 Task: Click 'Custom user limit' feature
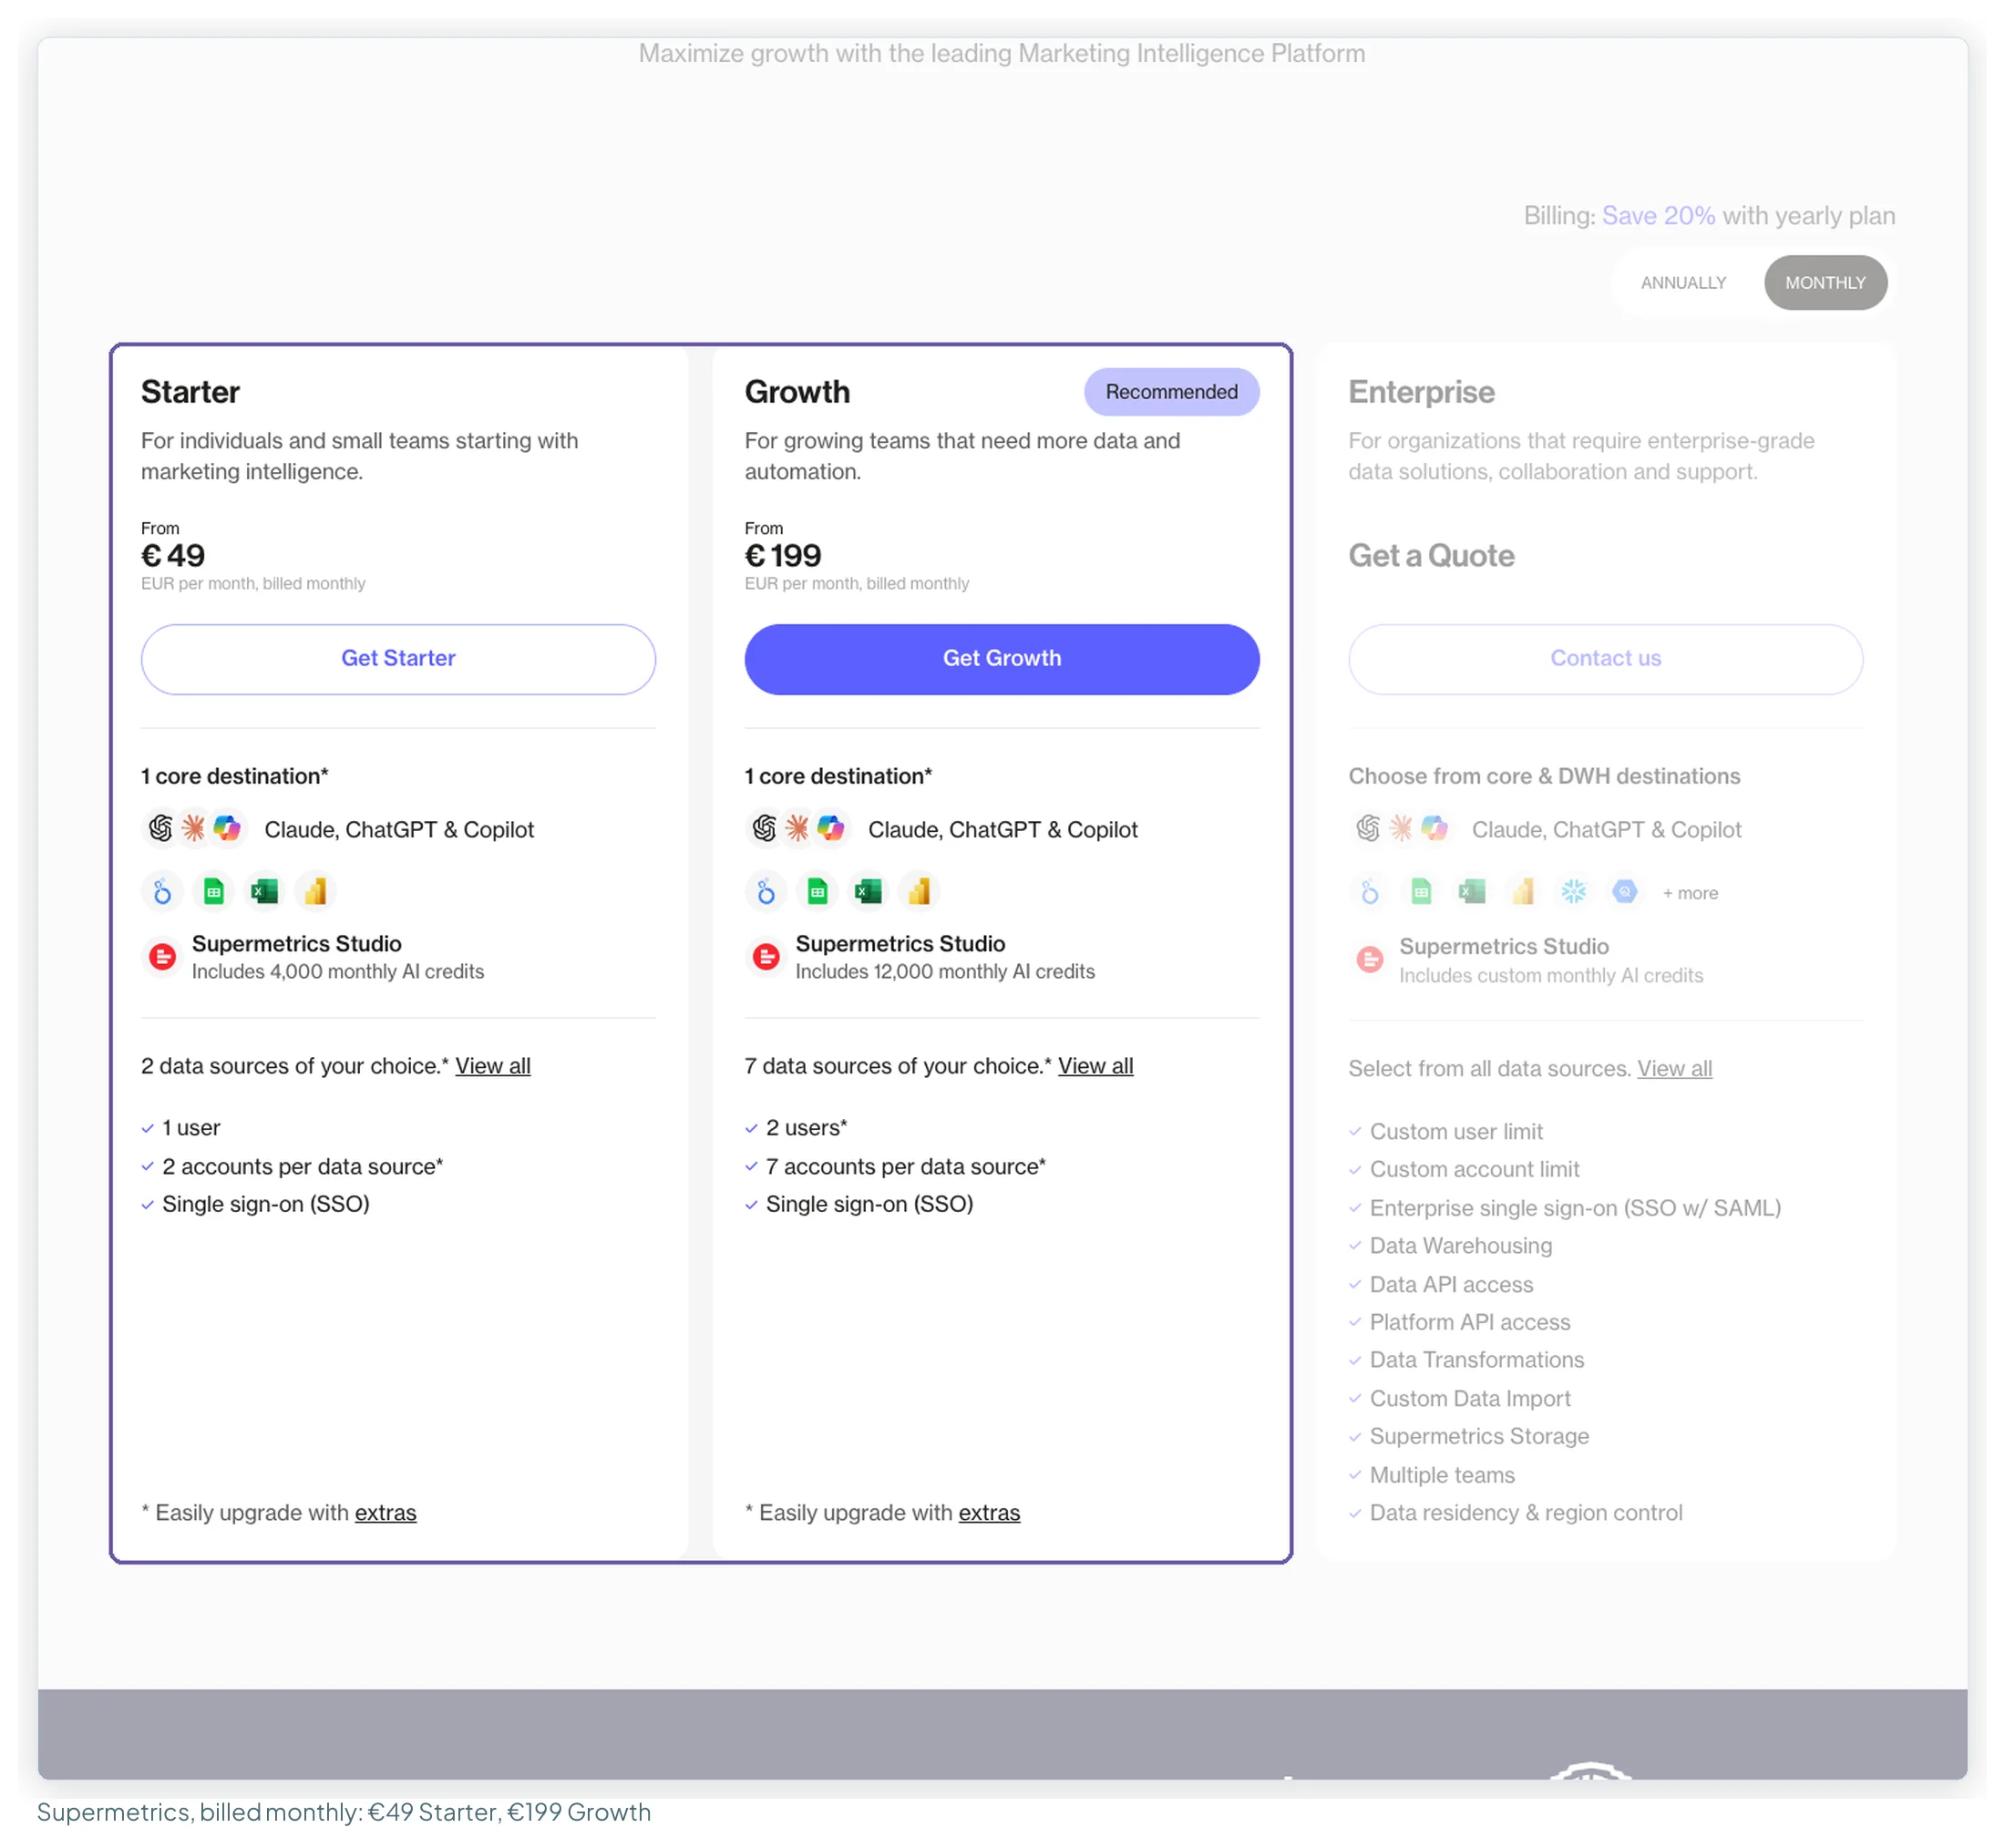(x=1446, y=1132)
